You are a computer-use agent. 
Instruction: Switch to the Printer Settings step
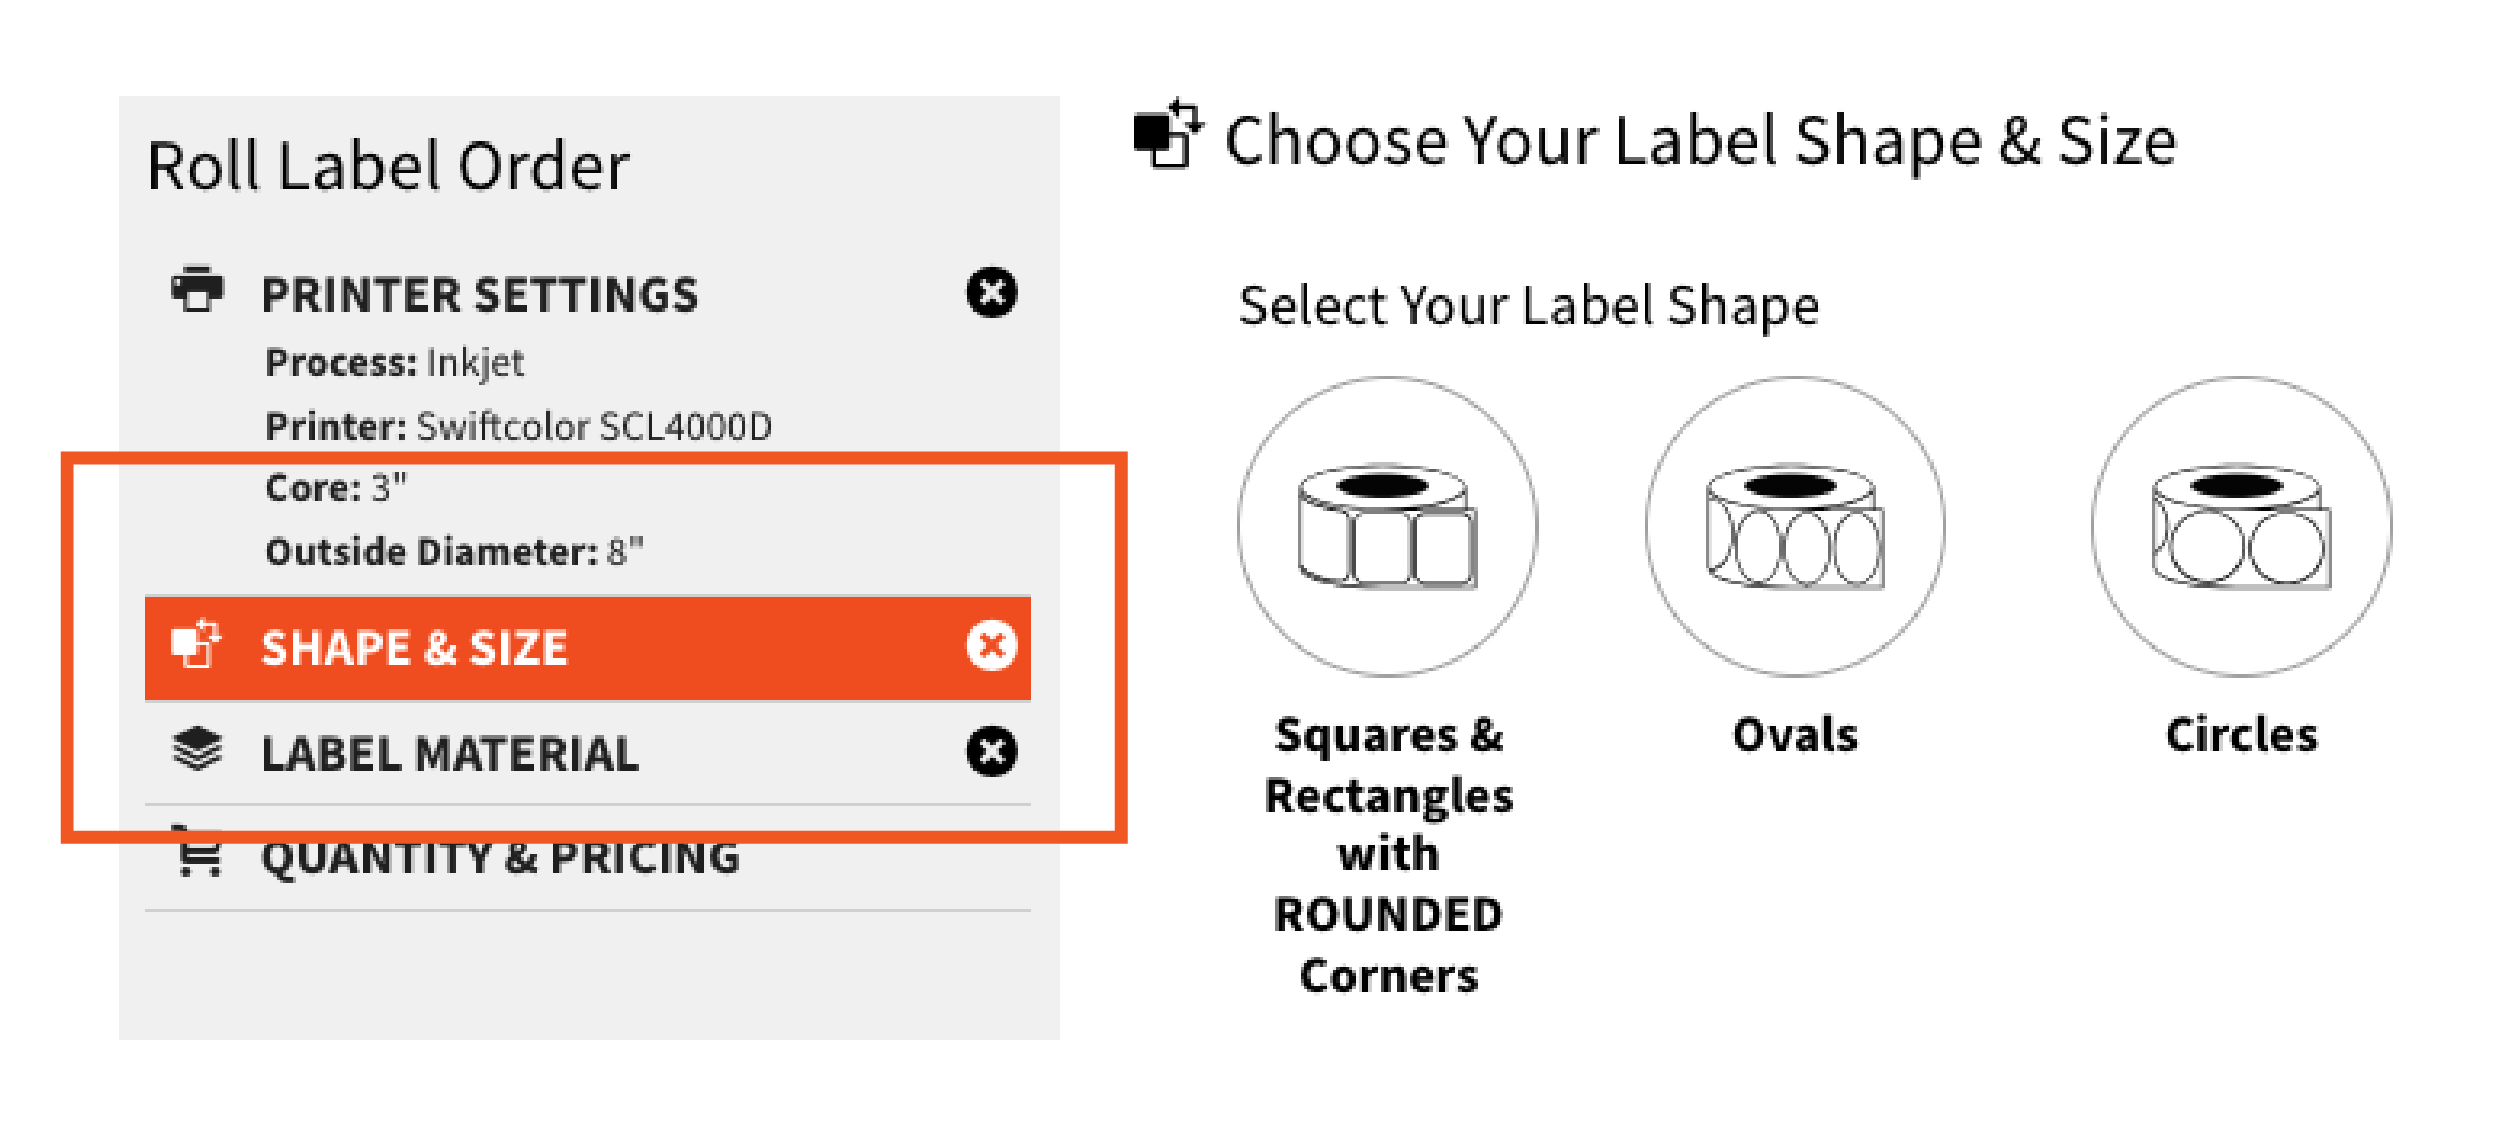pos(480,293)
